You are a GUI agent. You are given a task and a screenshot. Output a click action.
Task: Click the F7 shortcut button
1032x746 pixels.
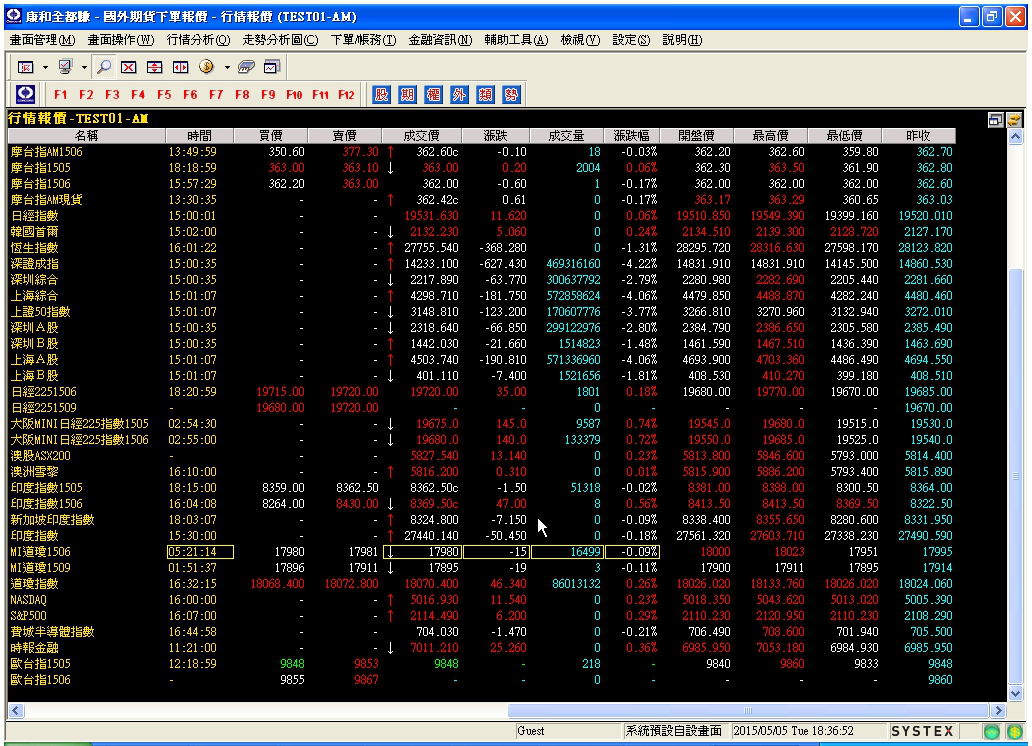click(216, 95)
